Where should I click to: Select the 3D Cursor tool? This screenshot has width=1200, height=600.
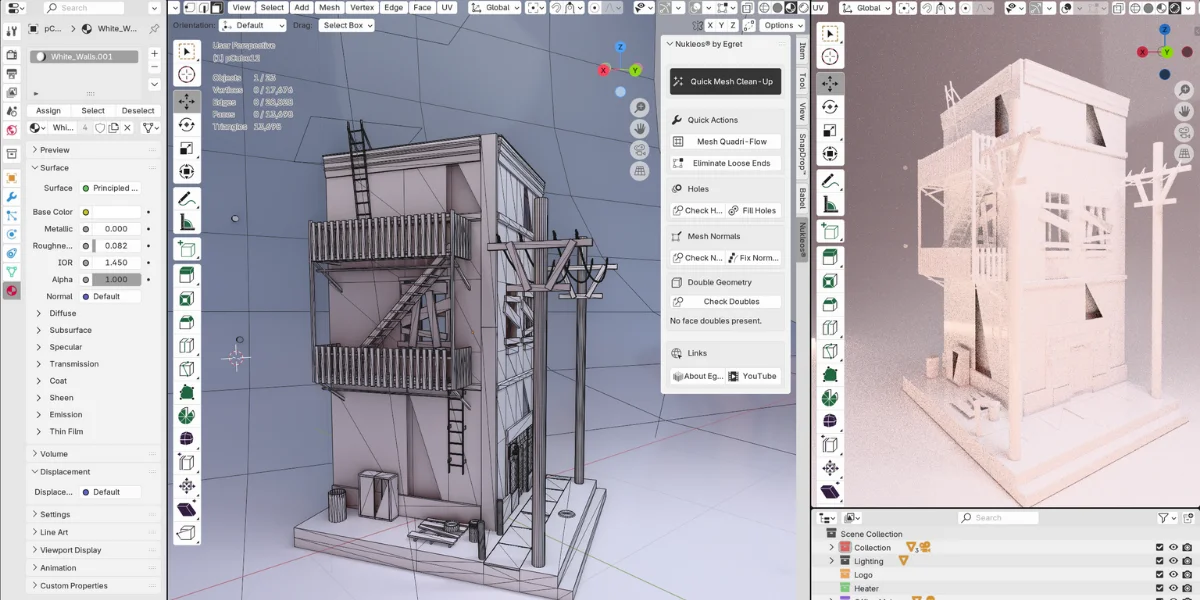tap(187, 75)
